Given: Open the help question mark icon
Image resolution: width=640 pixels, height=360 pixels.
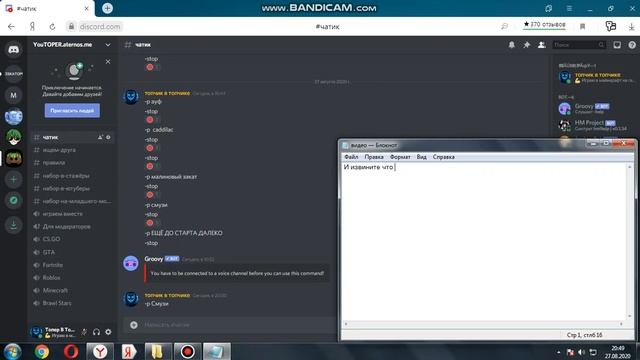Looking at the screenshot, I should coord(632,45).
